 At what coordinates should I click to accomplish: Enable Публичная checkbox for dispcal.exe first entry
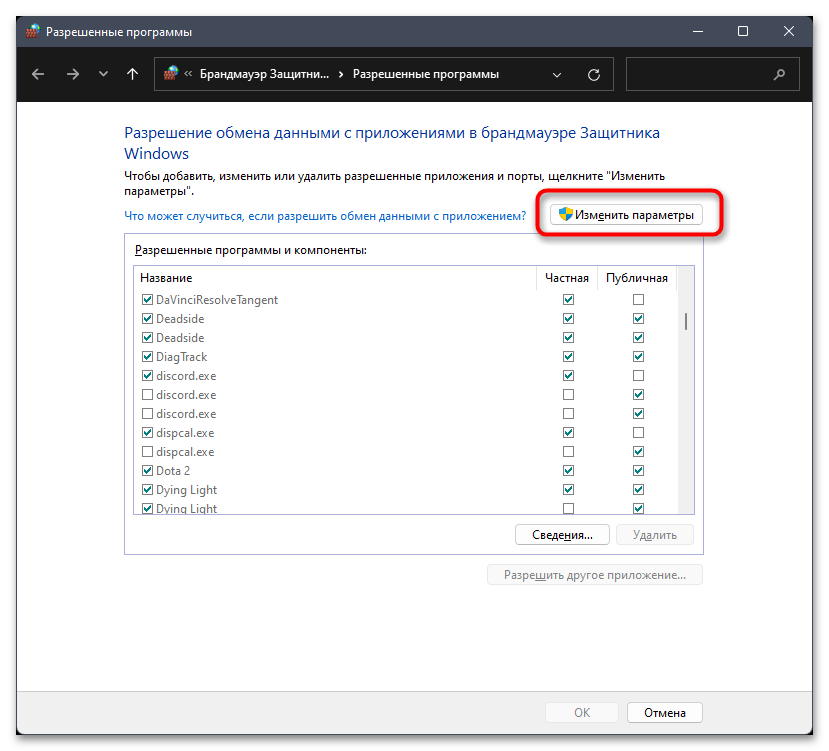pyautogui.click(x=638, y=433)
